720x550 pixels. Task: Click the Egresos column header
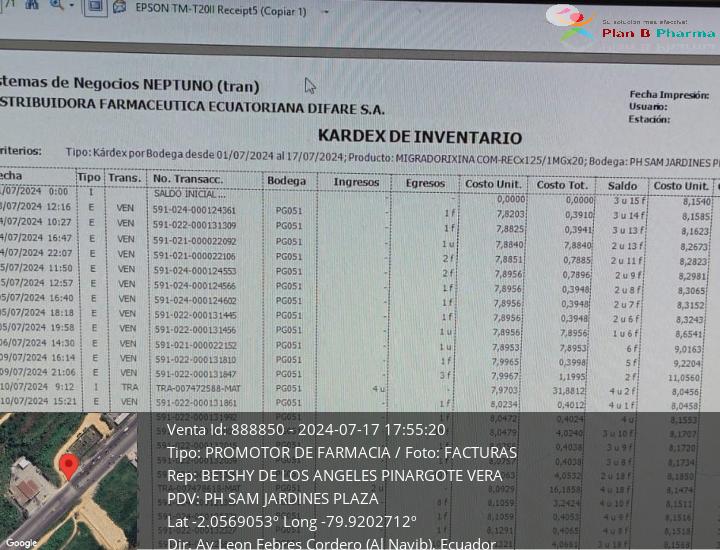pyautogui.click(x=425, y=183)
